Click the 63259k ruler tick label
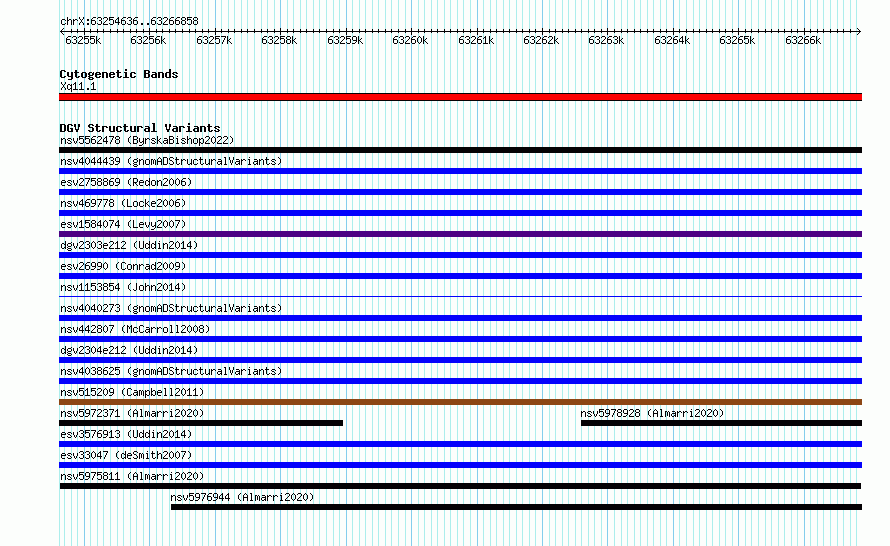 point(345,40)
